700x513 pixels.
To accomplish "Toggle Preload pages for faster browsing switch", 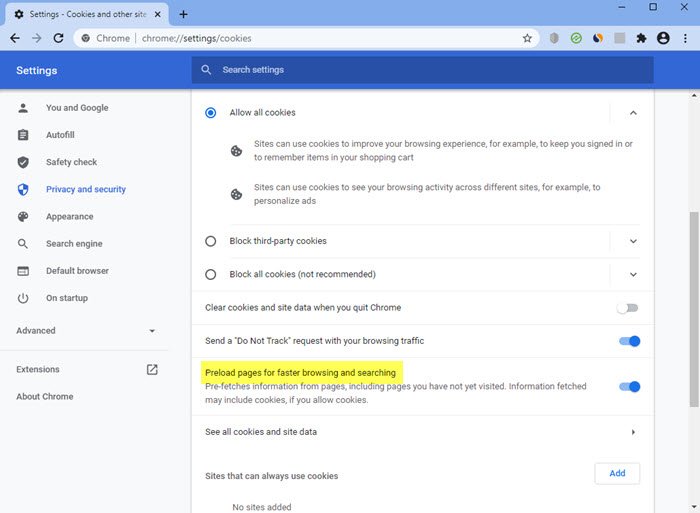I will click(629, 387).
